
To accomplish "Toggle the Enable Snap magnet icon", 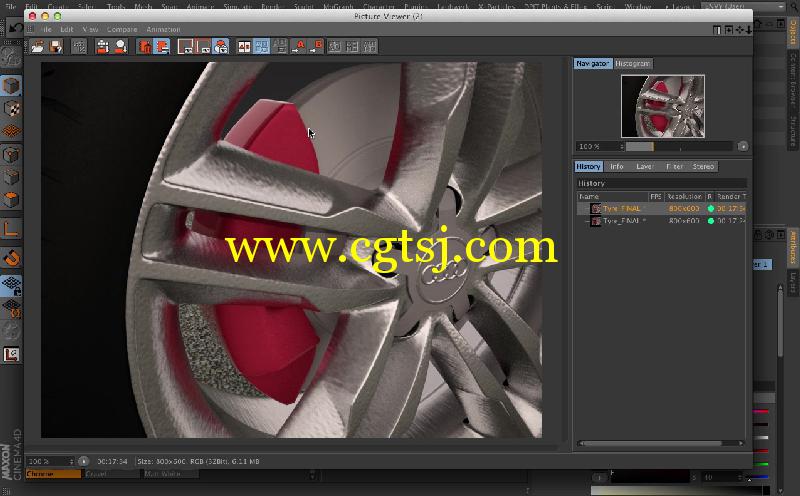I will (x=11, y=258).
